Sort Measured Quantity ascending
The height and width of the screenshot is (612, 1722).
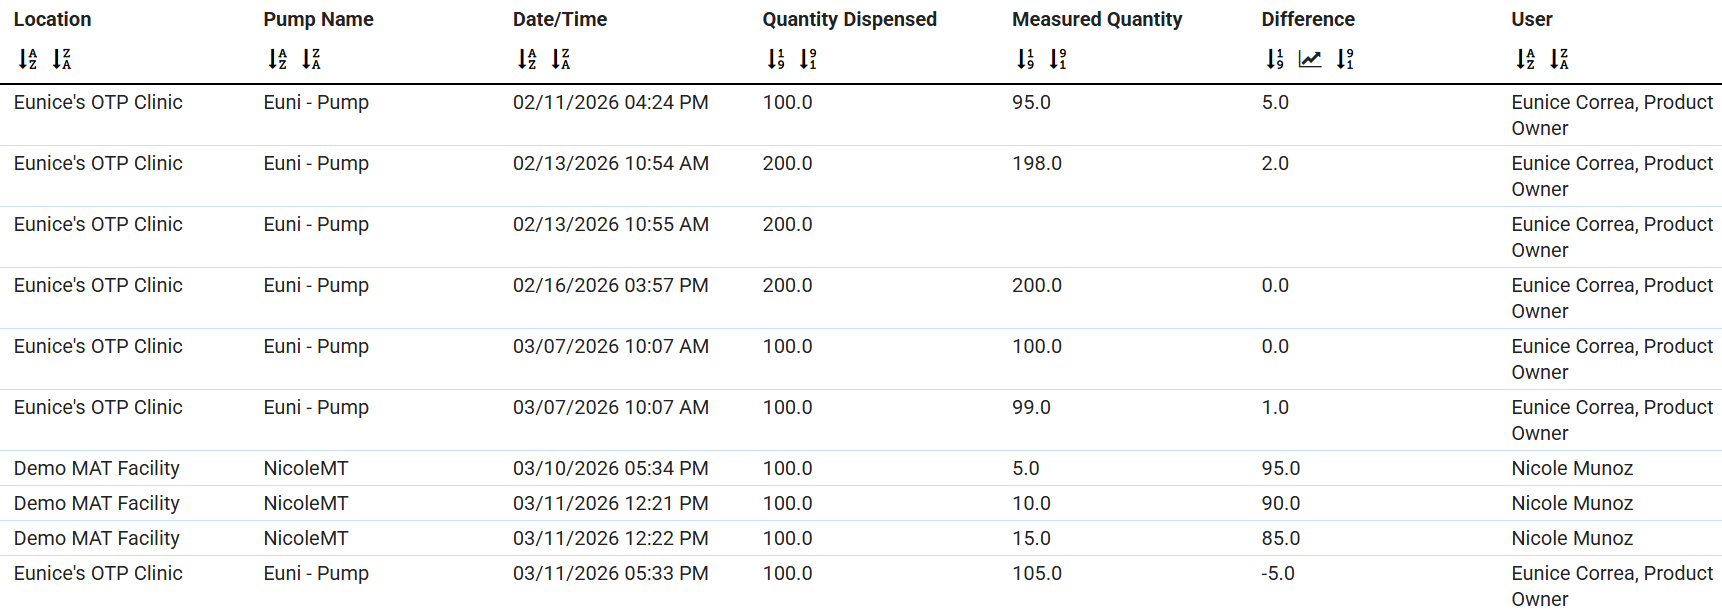click(x=1026, y=60)
